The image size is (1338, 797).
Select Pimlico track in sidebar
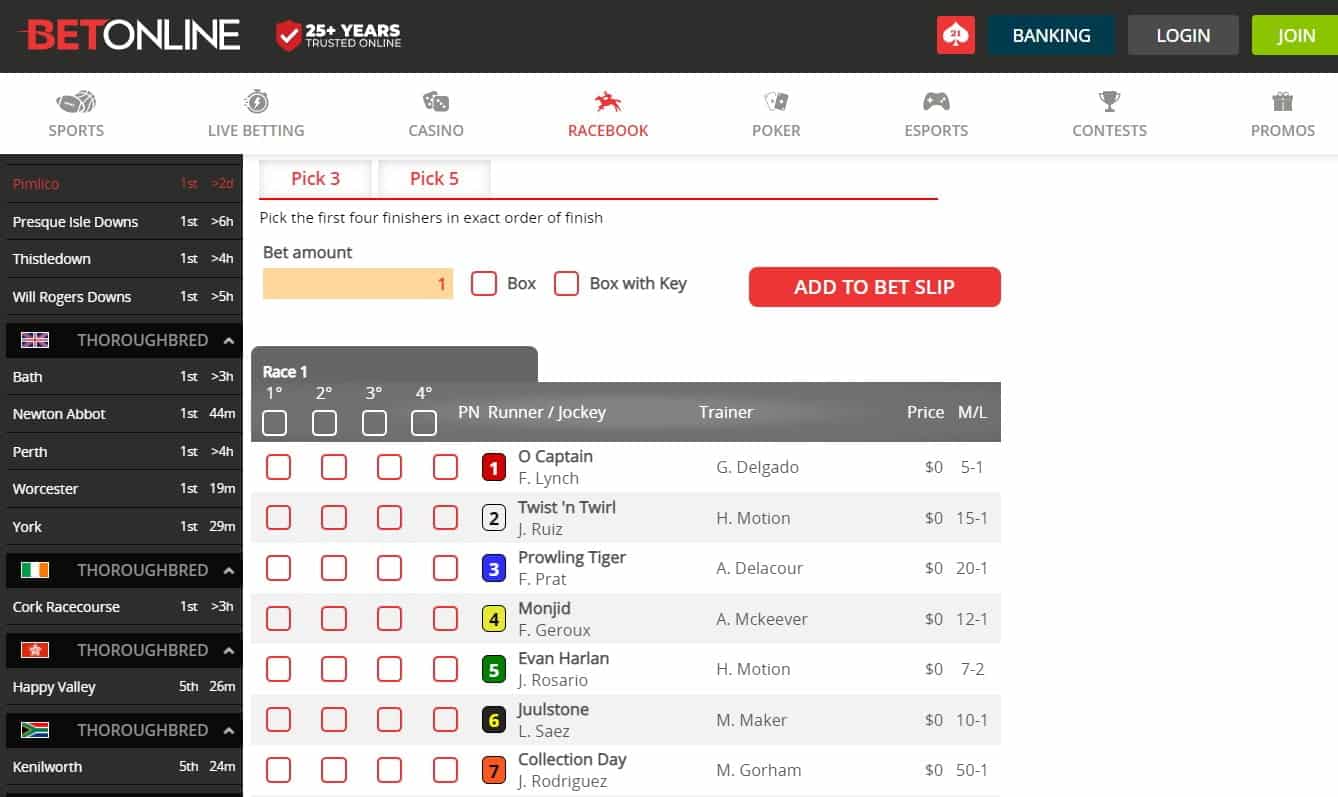(x=122, y=184)
